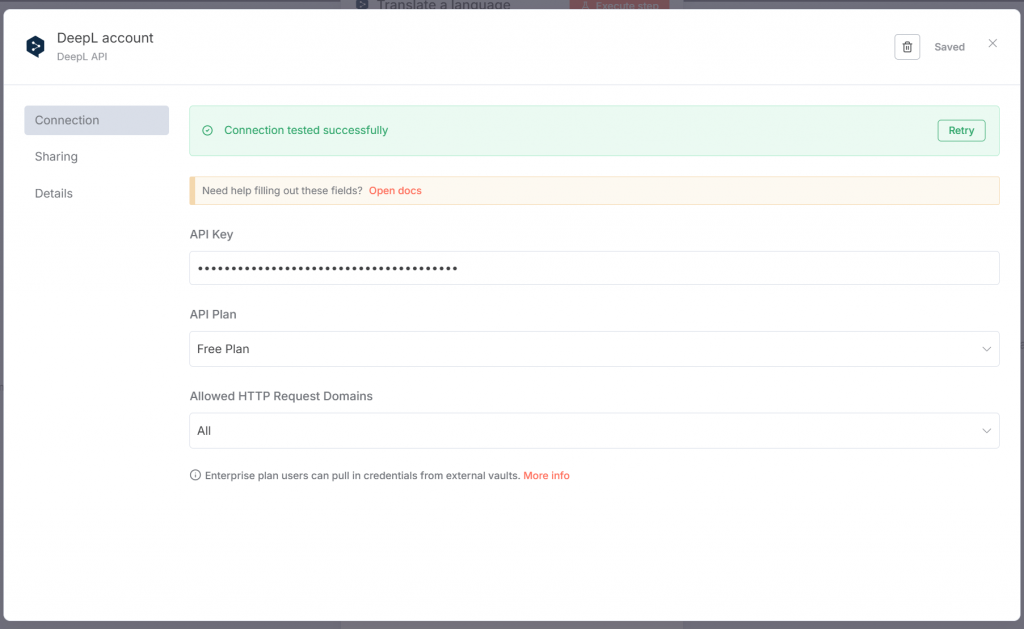Focus the API Key input field
Screen dimensions: 1024x629
[594, 268]
